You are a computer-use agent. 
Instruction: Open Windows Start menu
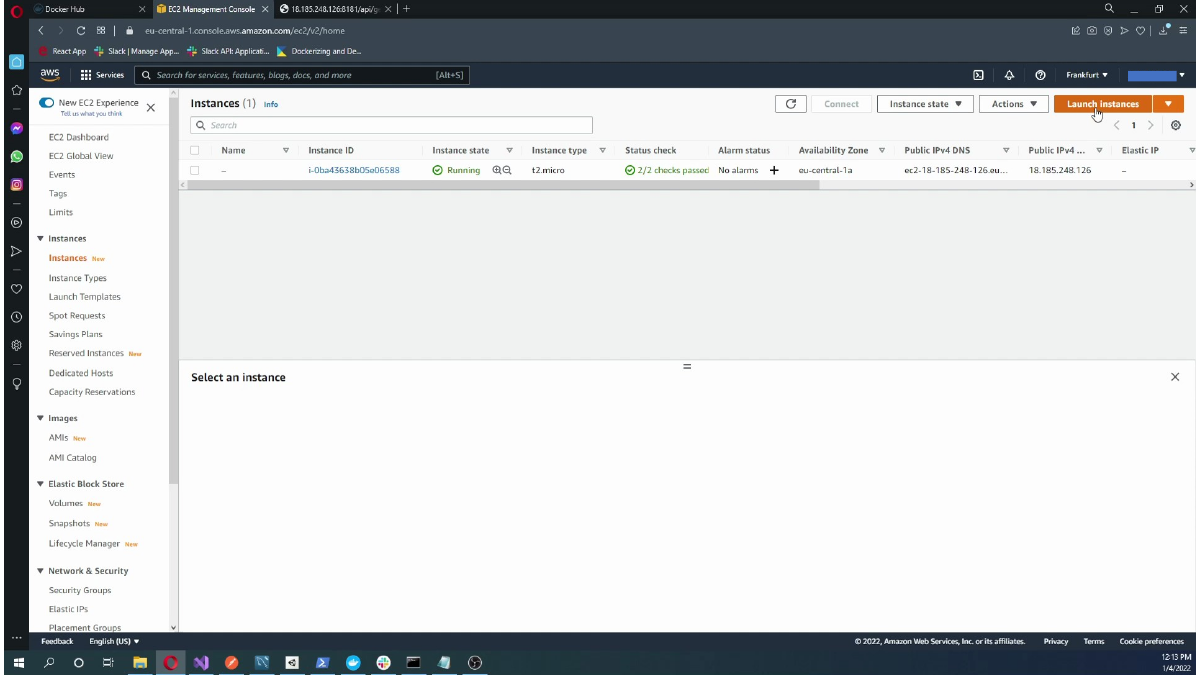tap(18, 662)
